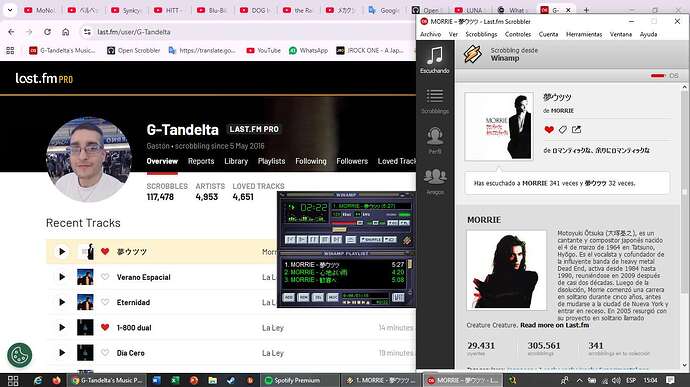690x387 pixels.
Task: Open Playlists tab on Last.fm profile
Action: pyautogui.click(x=272, y=161)
